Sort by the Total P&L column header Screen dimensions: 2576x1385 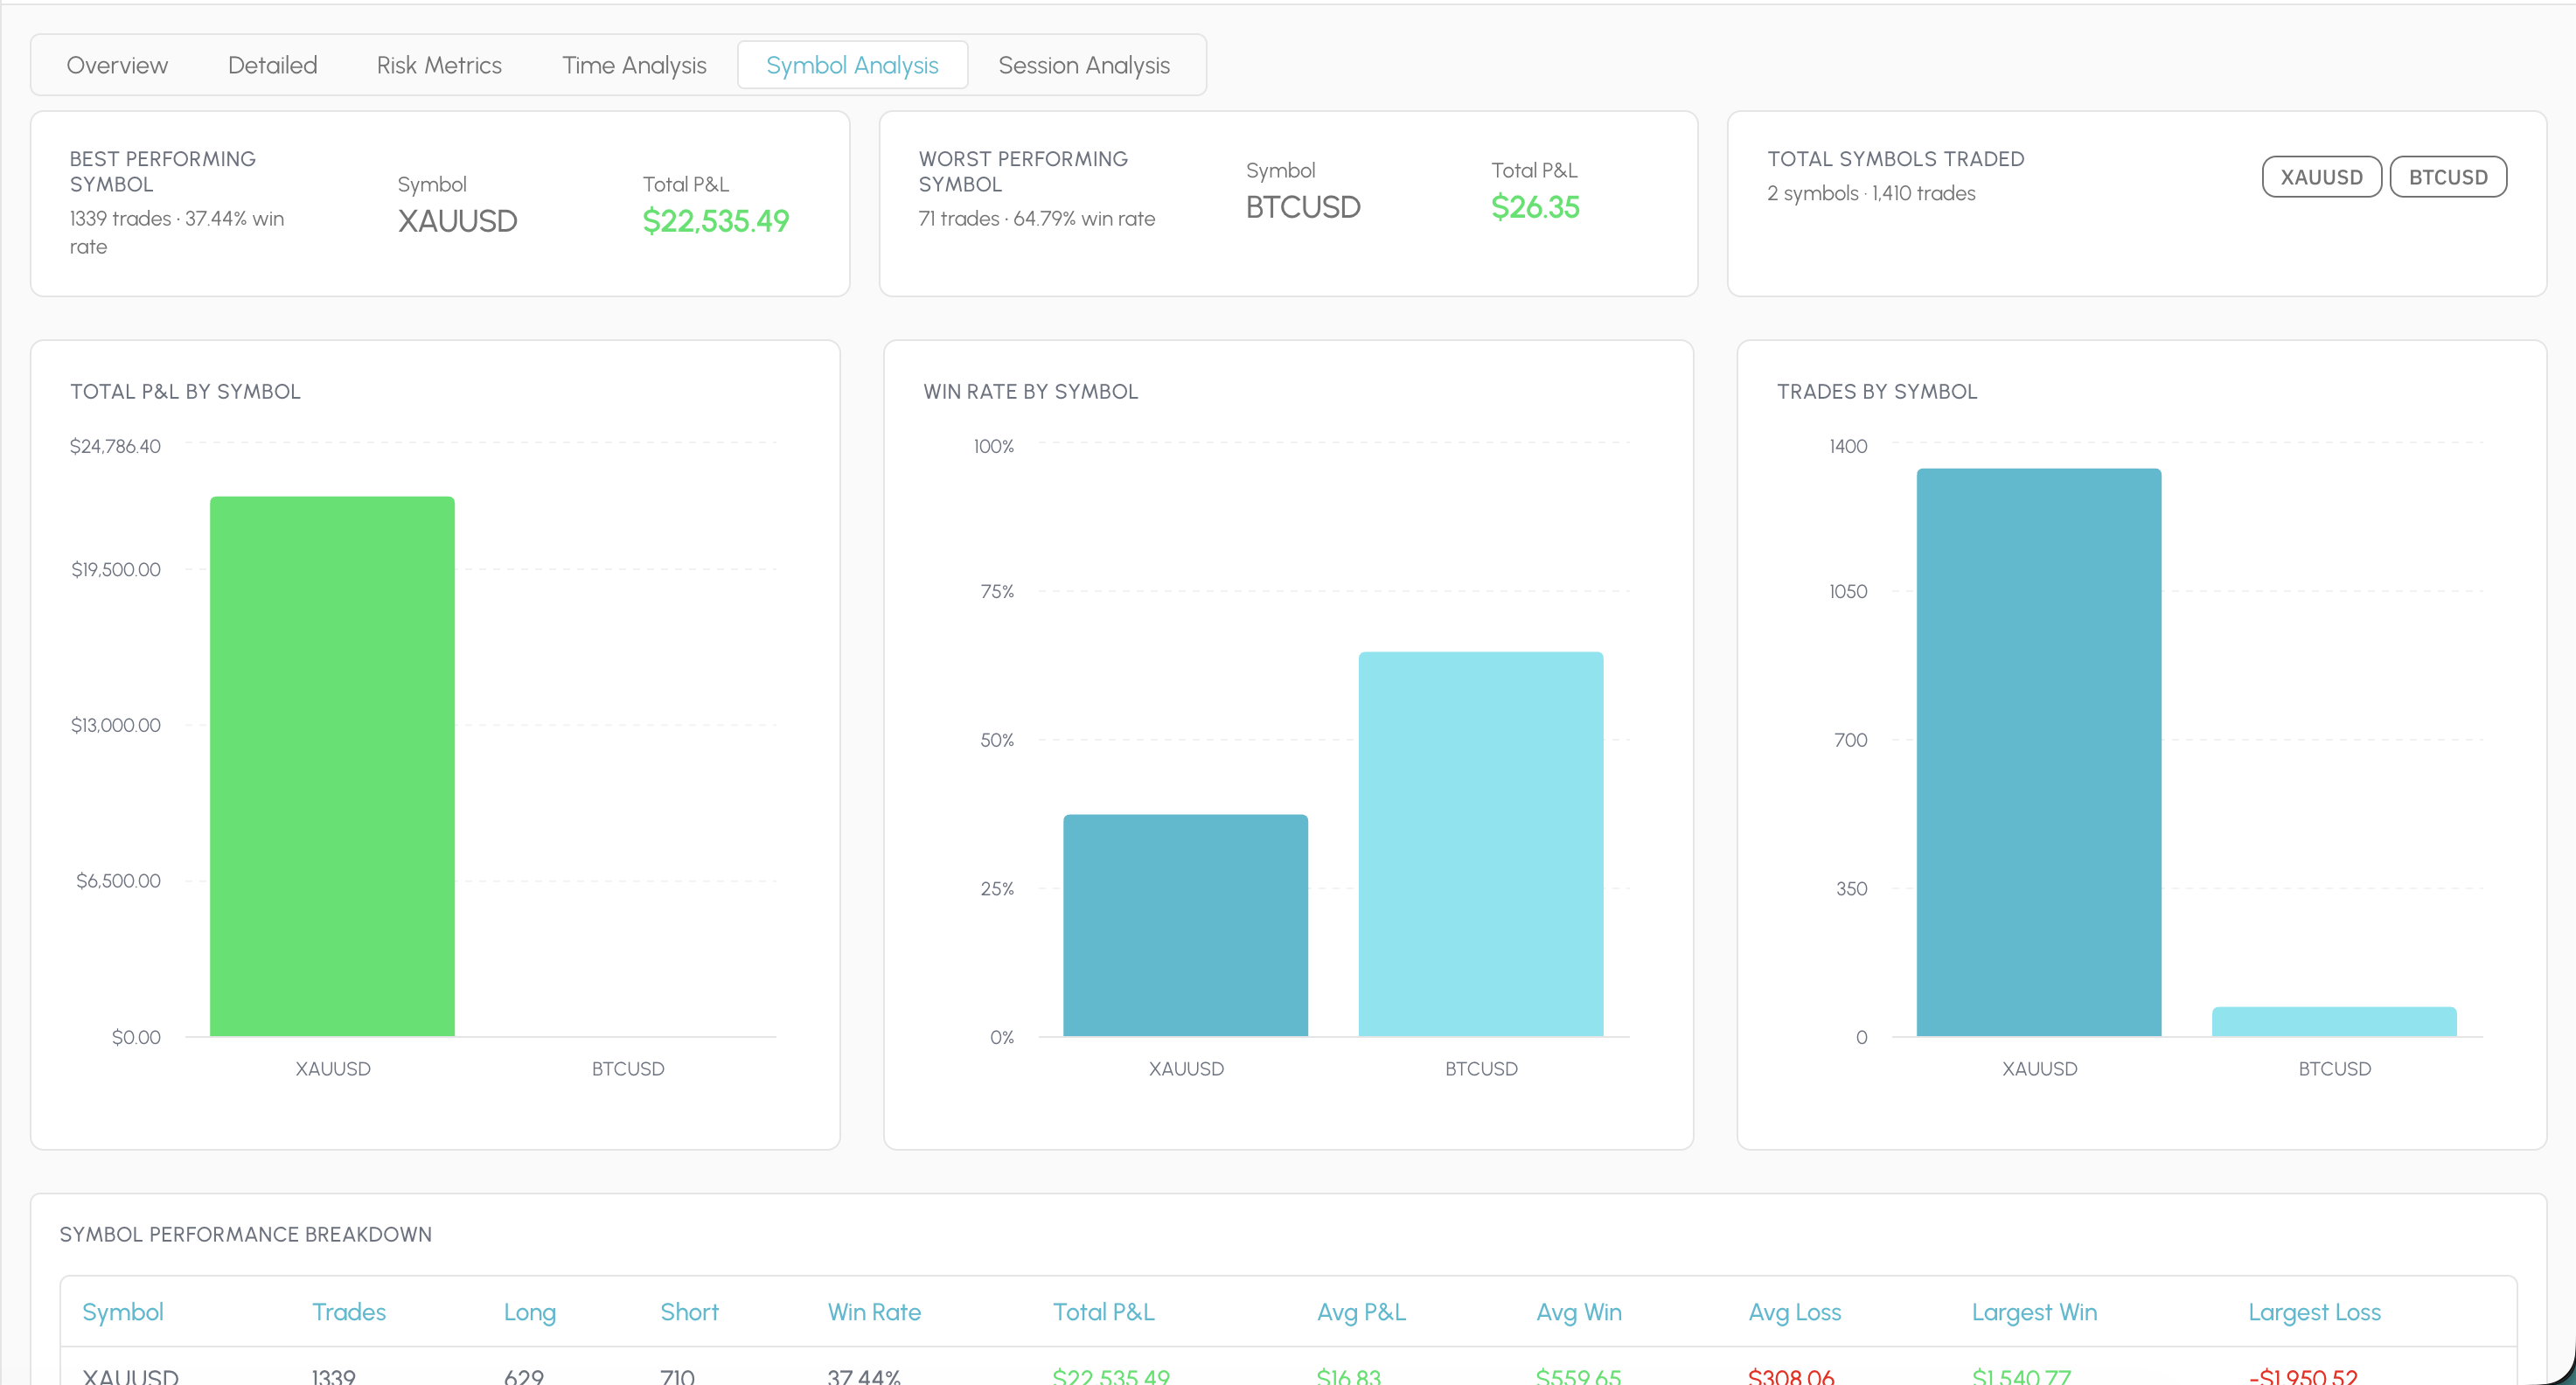pos(1103,1312)
